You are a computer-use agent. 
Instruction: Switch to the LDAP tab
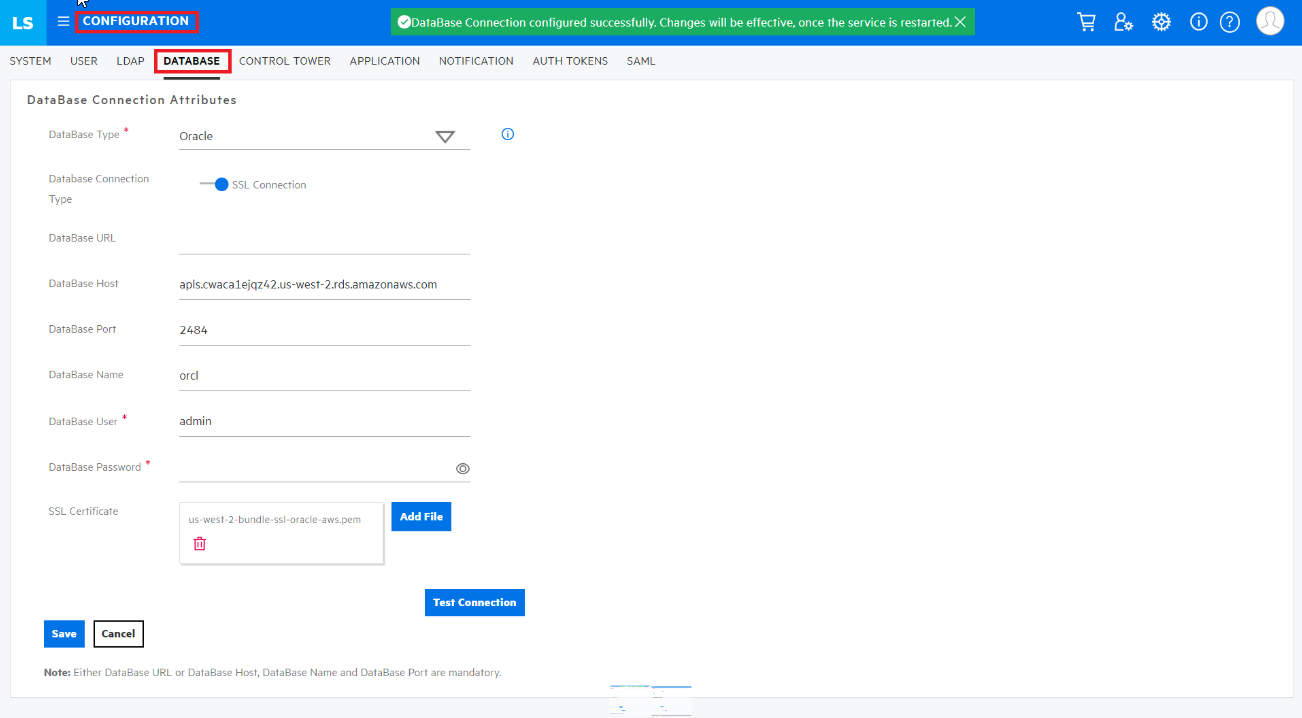pos(130,61)
